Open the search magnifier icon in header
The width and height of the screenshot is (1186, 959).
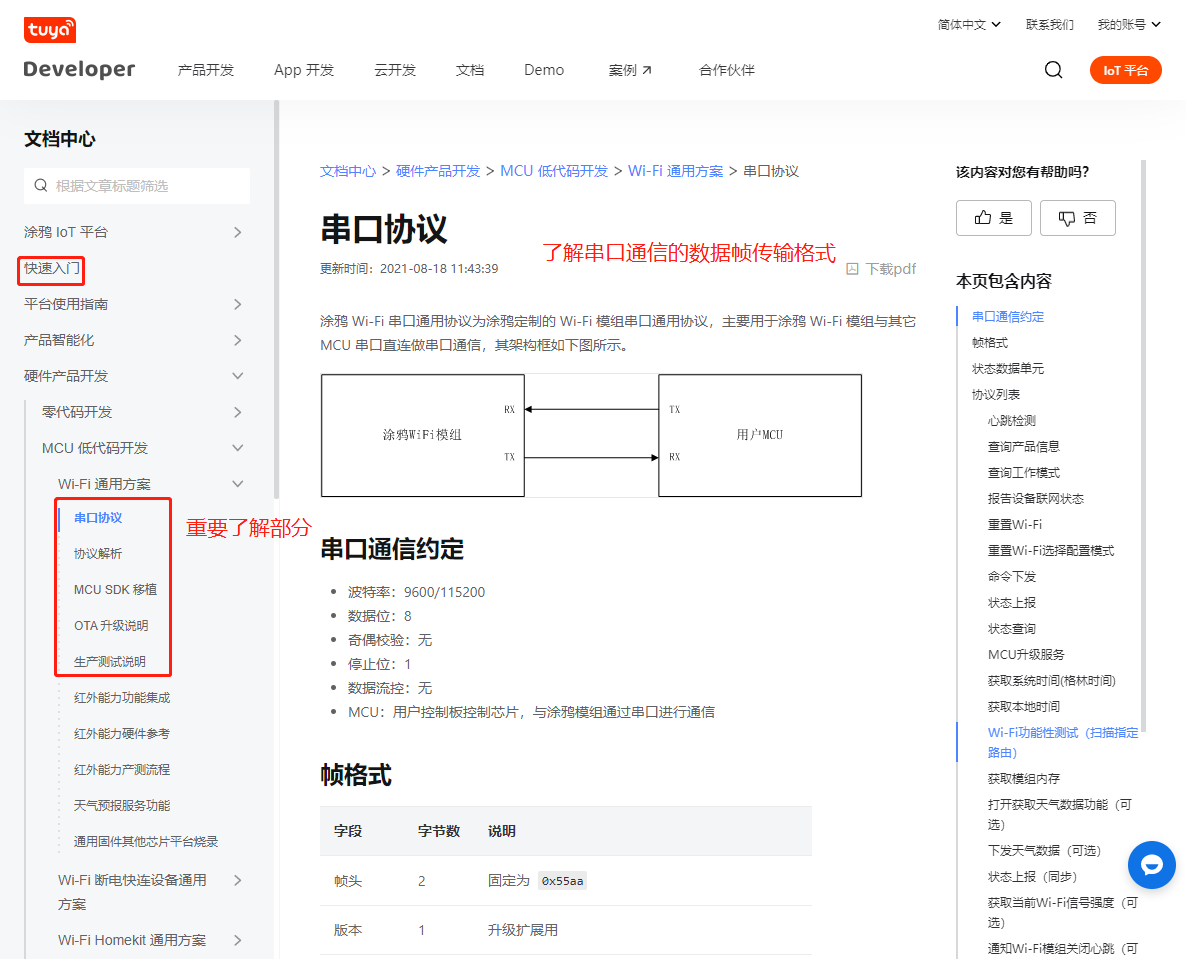point(1053,70)
